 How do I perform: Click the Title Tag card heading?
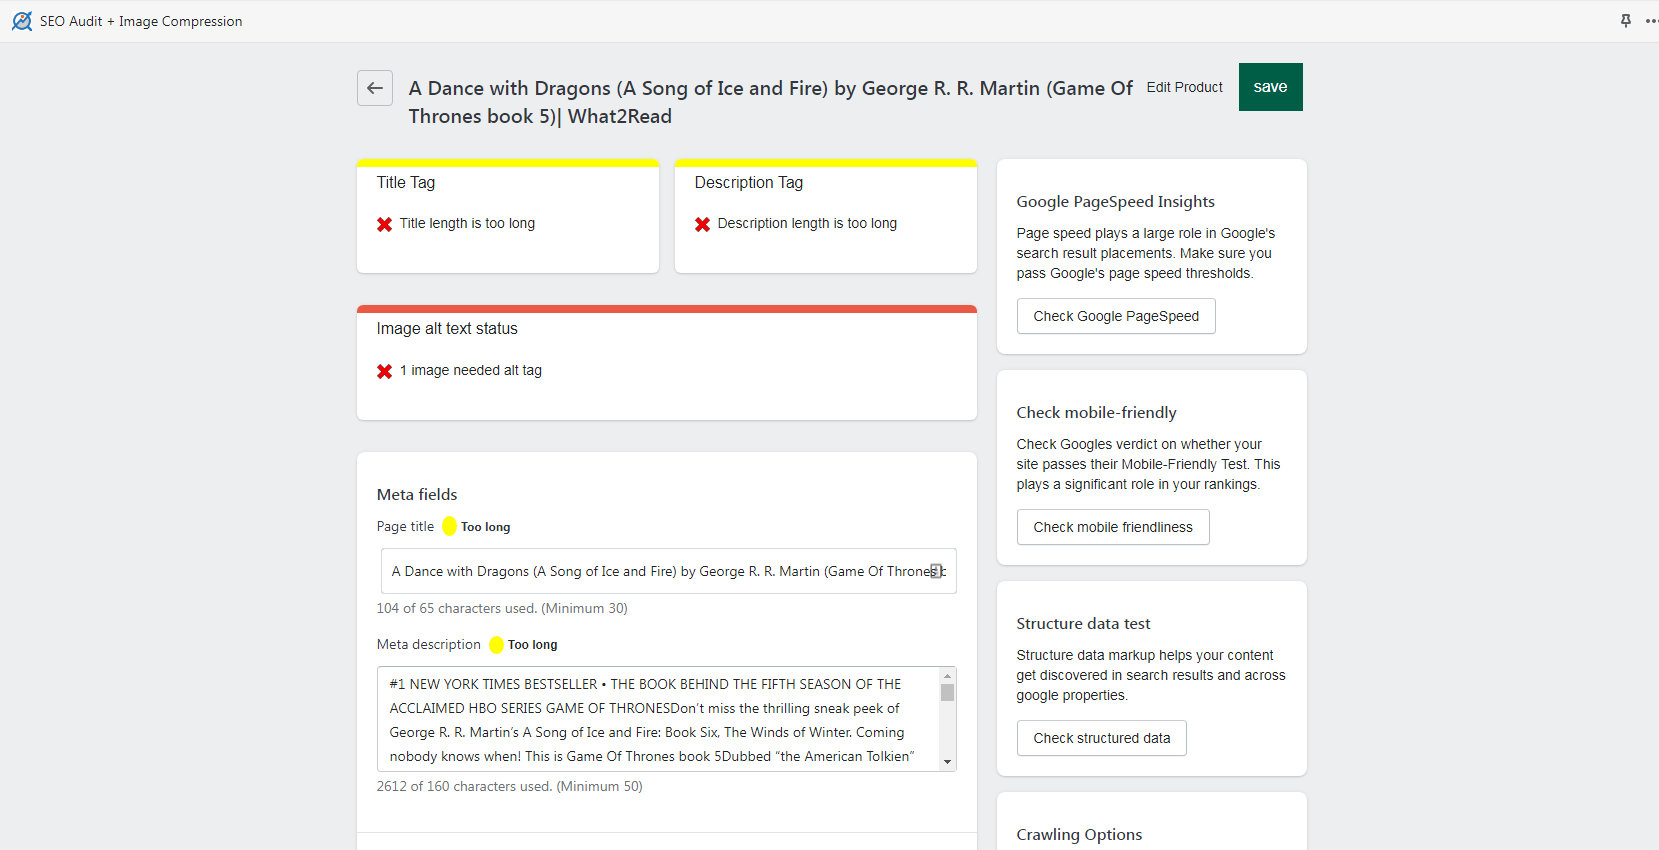tap(406, 182)
